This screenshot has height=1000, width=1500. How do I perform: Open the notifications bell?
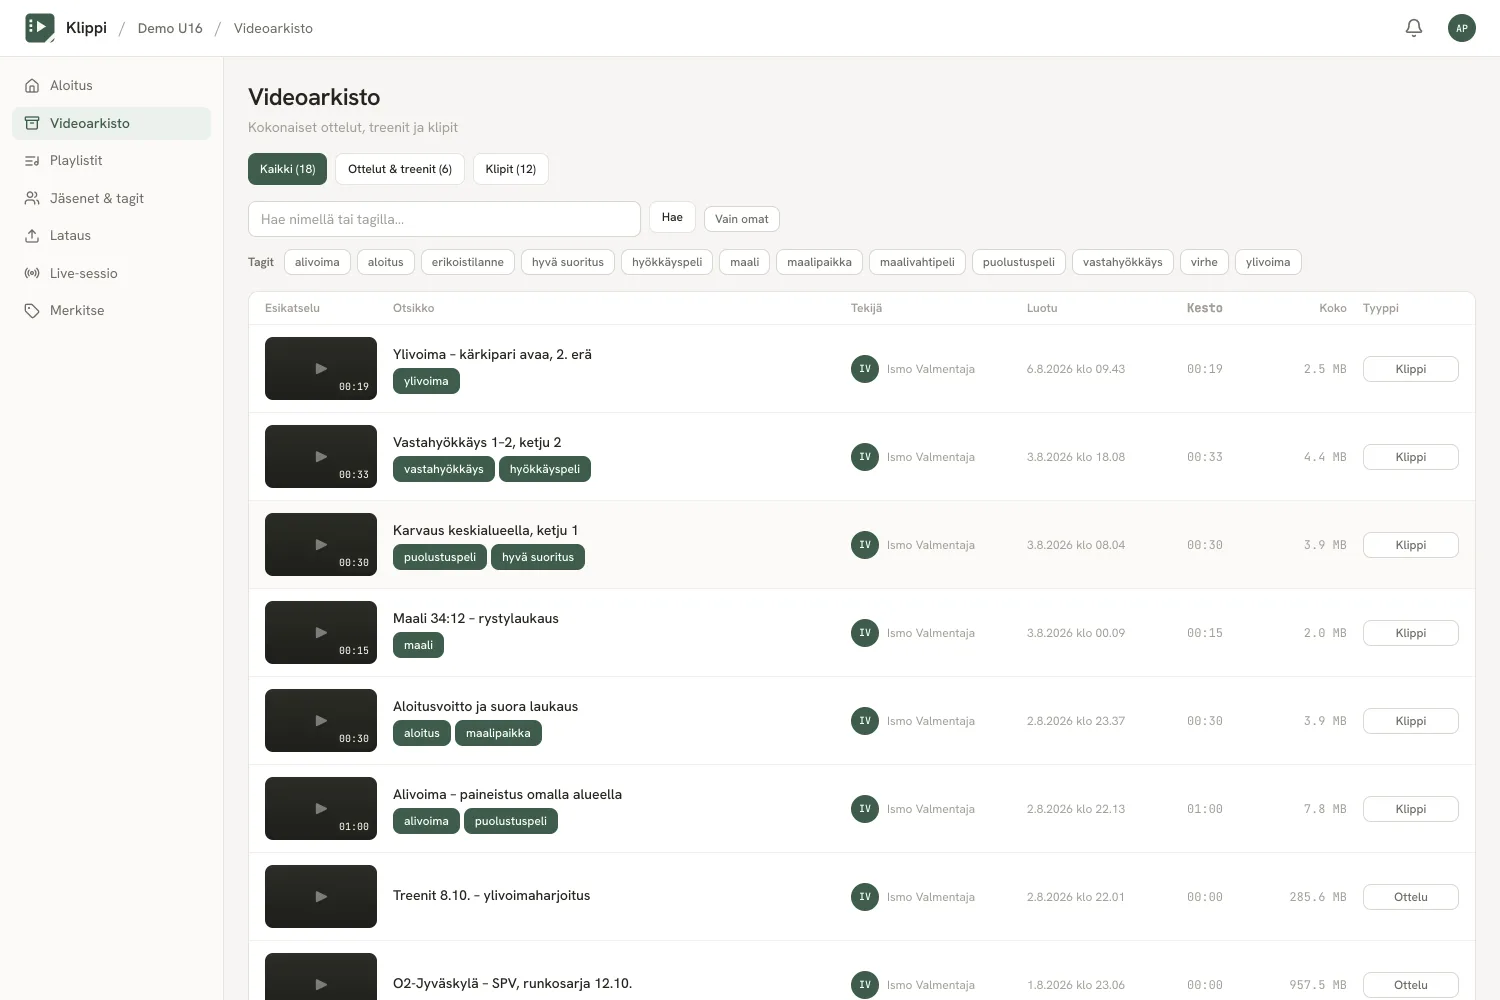click(x=1414, y=28)
